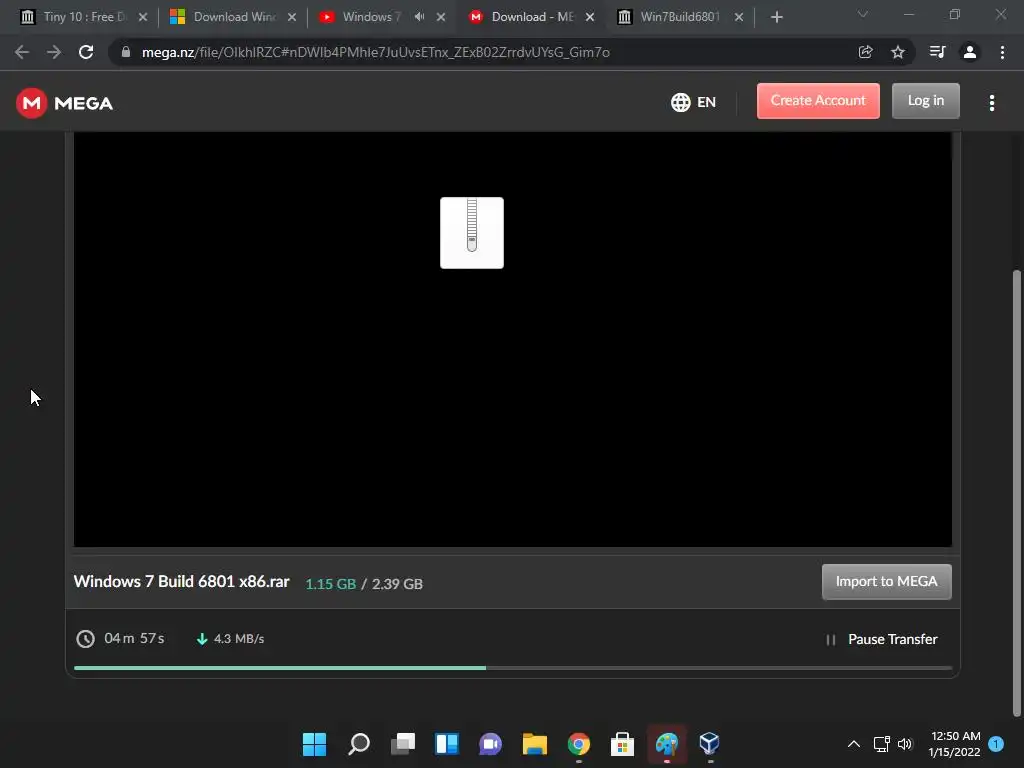Open MEGA's three-dot menu

[x=991, y=103]
